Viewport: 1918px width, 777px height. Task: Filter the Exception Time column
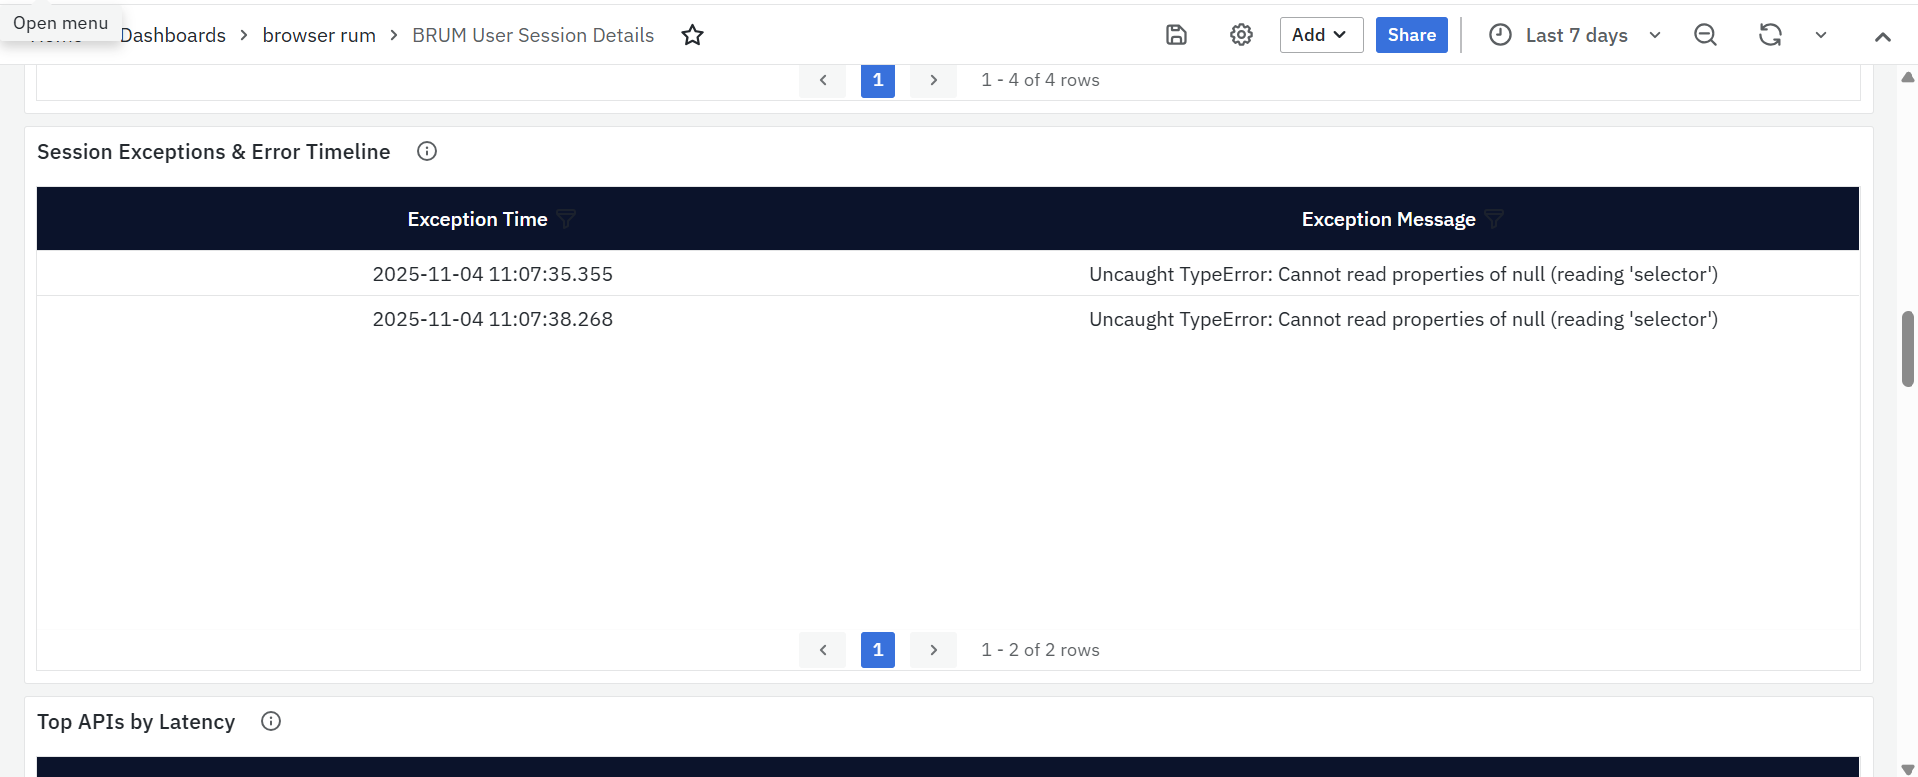coord(566,219)
